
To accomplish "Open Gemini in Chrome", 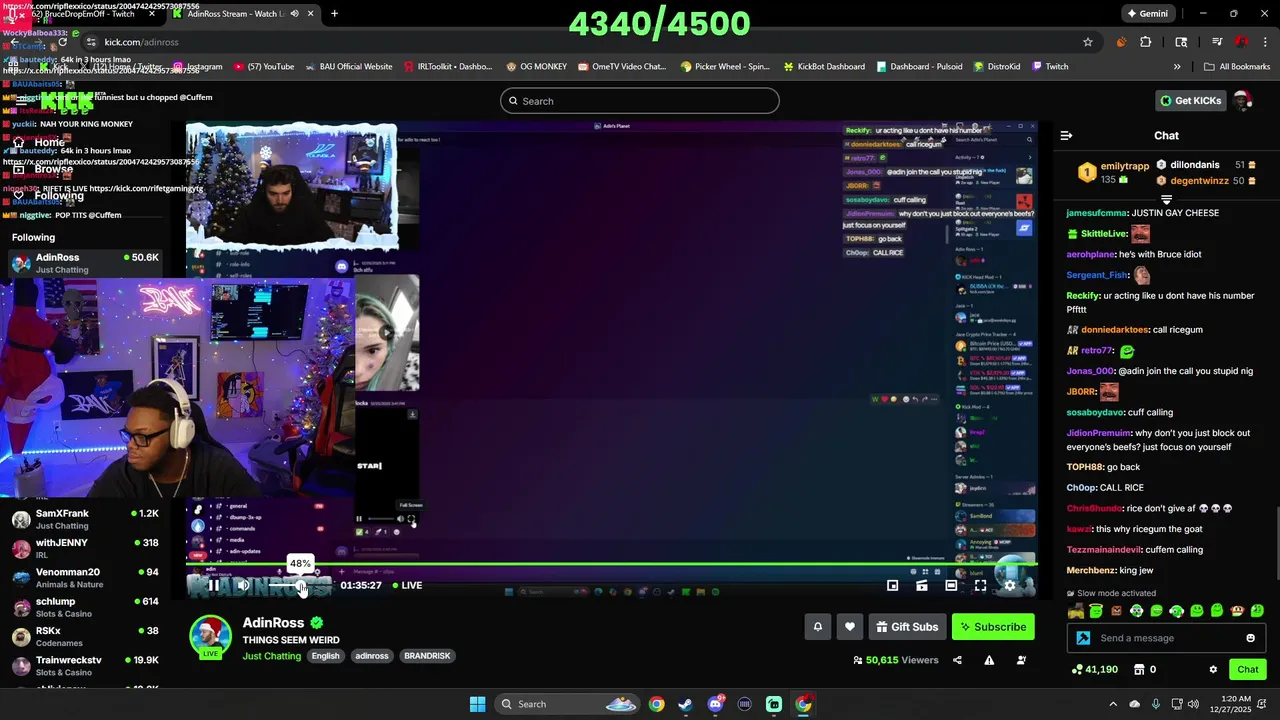I will point(1147,14).
